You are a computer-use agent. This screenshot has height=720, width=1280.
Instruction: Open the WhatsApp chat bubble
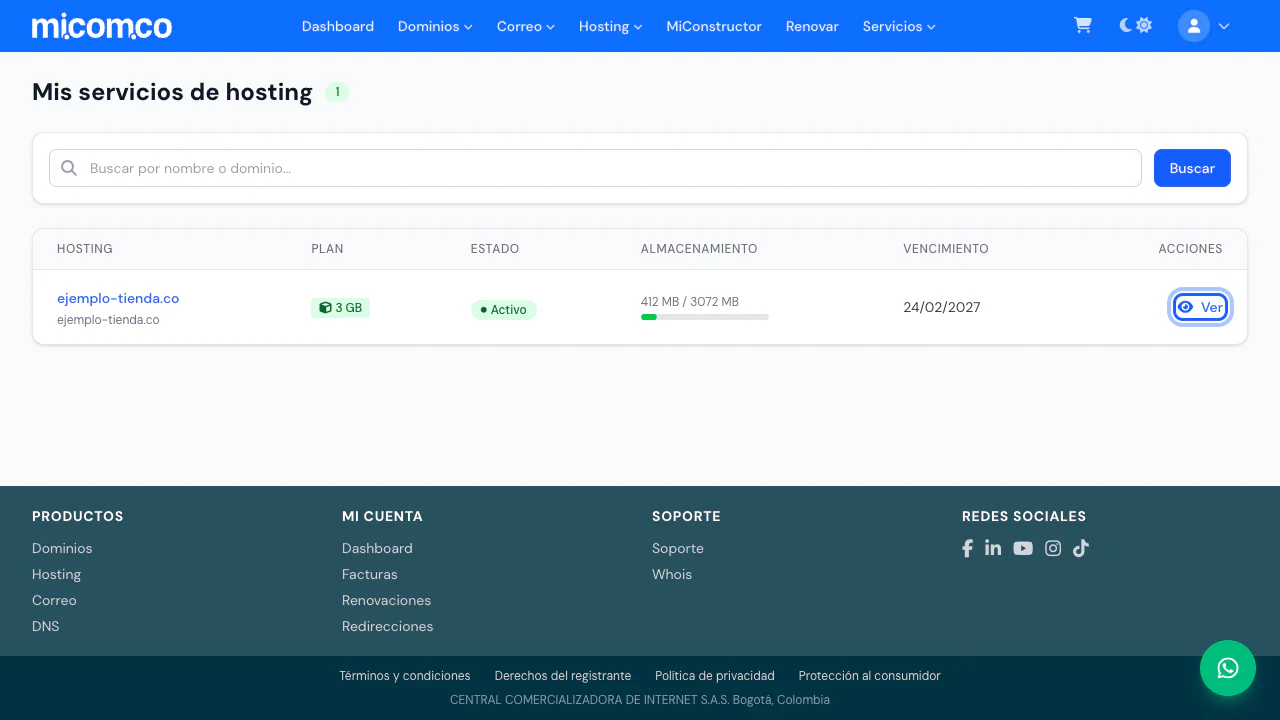pyautogui.click(x=1228, y=668)
